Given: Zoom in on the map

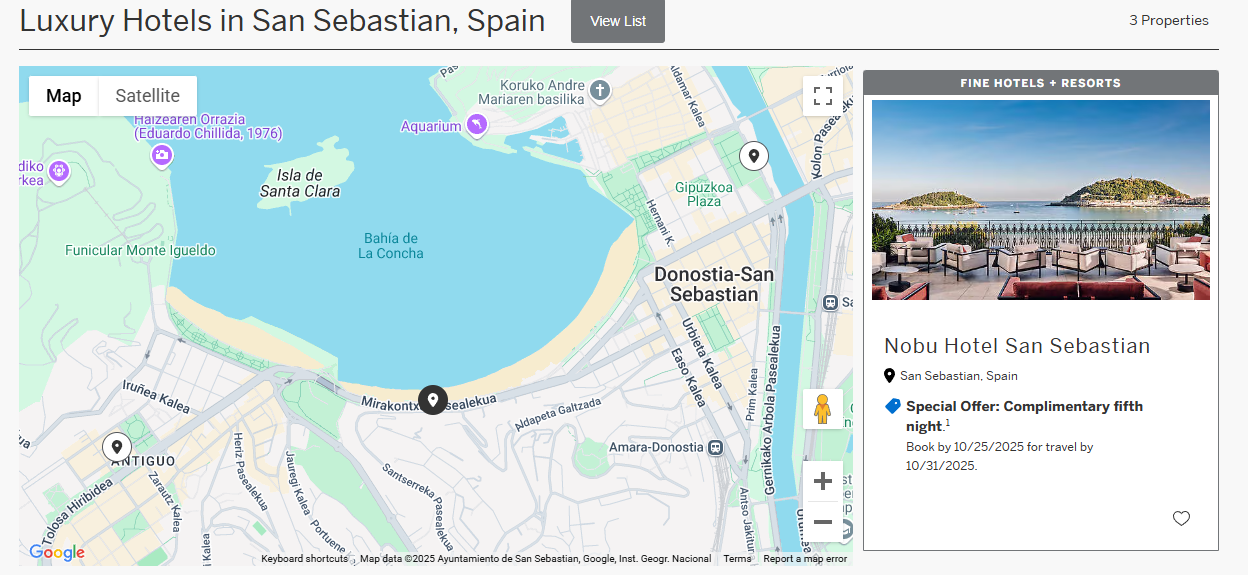Looking at the screenshot, I should pyautogui.click(x=823, y=481).
